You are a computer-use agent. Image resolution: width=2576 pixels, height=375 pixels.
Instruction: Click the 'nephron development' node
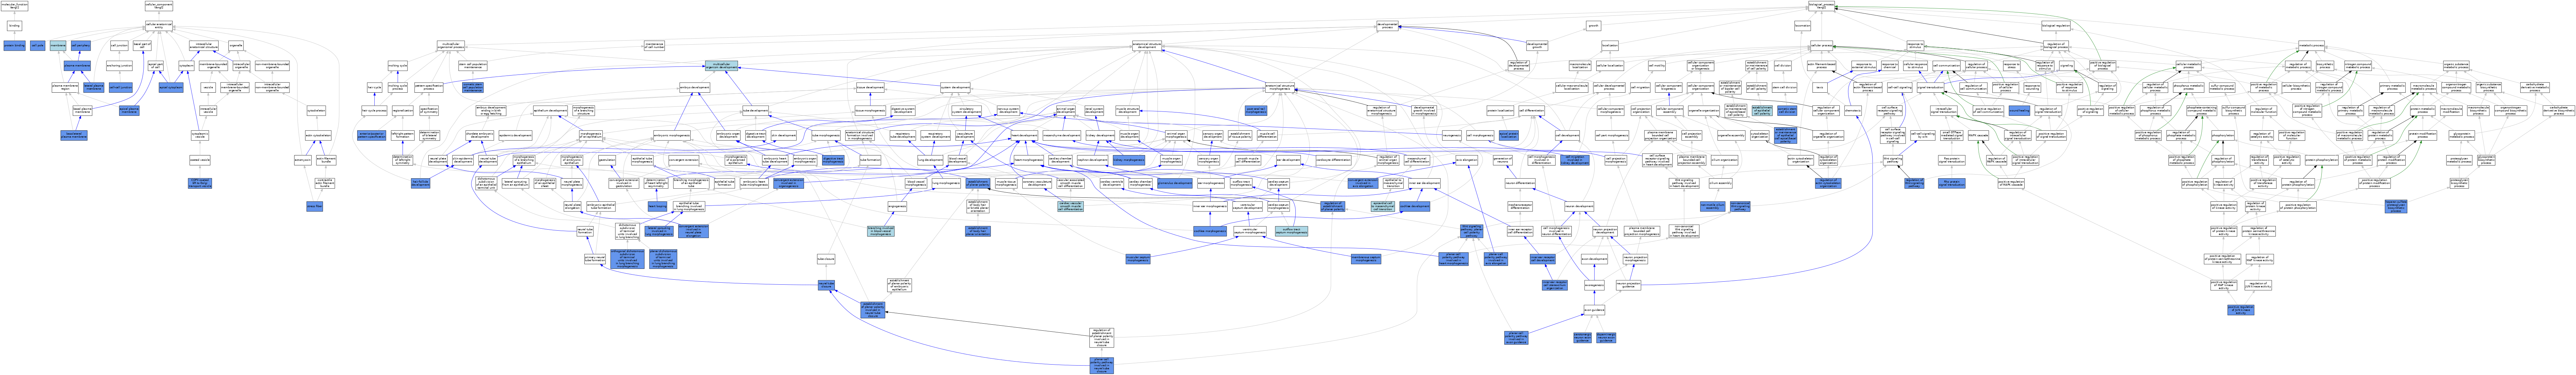click(x=1093, y=160)
